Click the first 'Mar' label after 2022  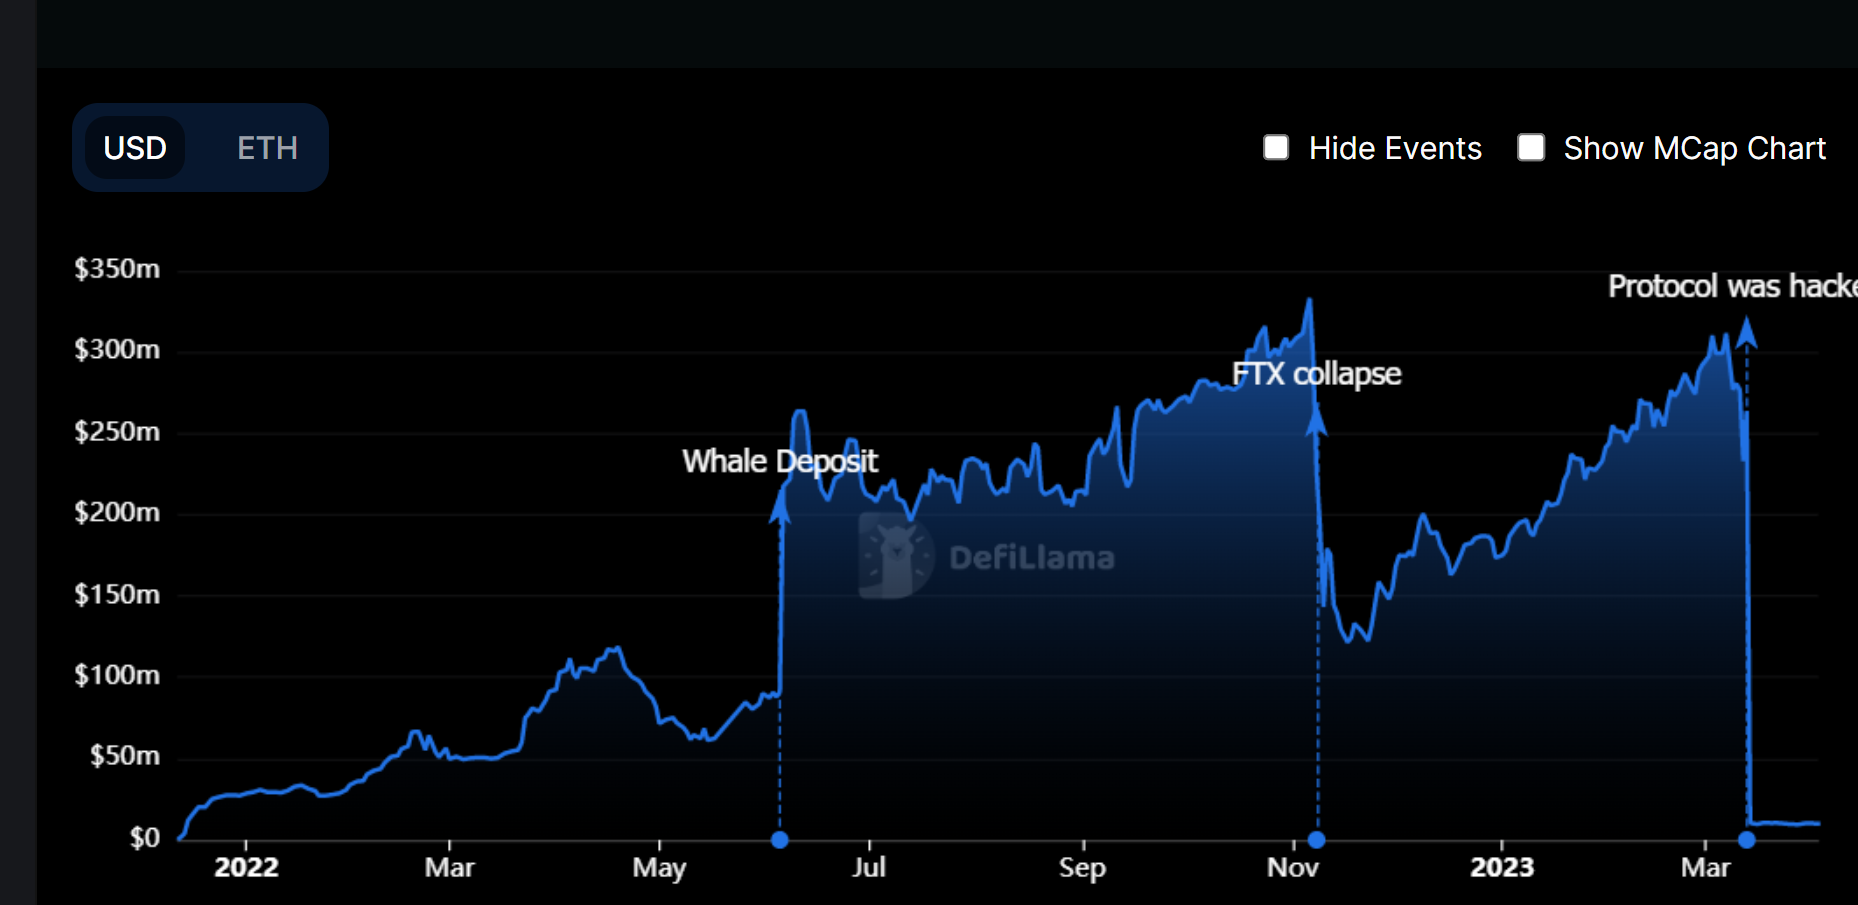pyautogui.click(x=449, y=867)
